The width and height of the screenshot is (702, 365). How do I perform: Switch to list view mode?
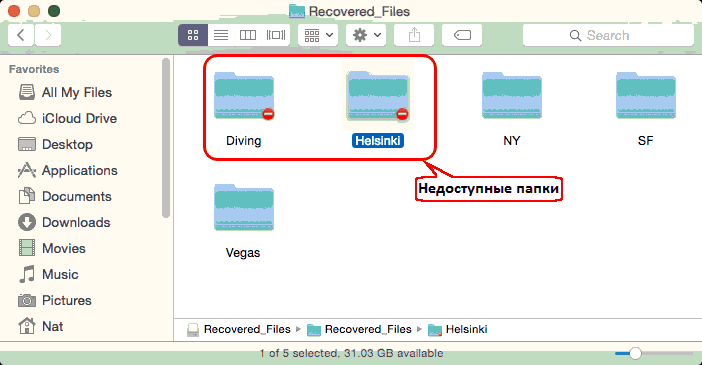(x=221, y=35)
